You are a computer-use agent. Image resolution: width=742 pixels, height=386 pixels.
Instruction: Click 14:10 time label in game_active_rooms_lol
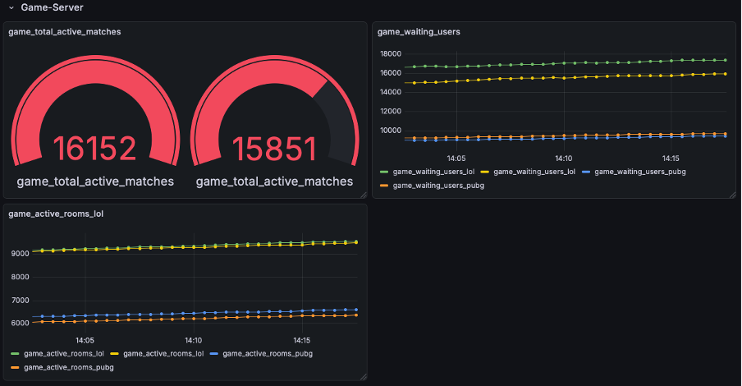[x=194, y=340]
